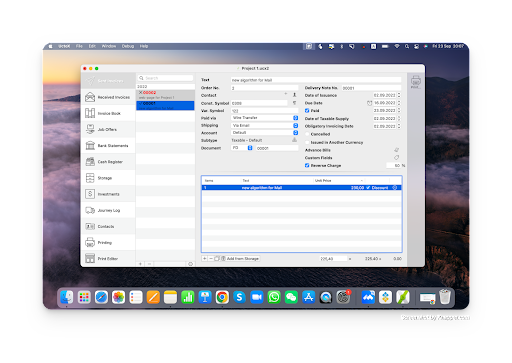Open the Sent Invoices section
The image size is (512, 363).
pos(108,81)
